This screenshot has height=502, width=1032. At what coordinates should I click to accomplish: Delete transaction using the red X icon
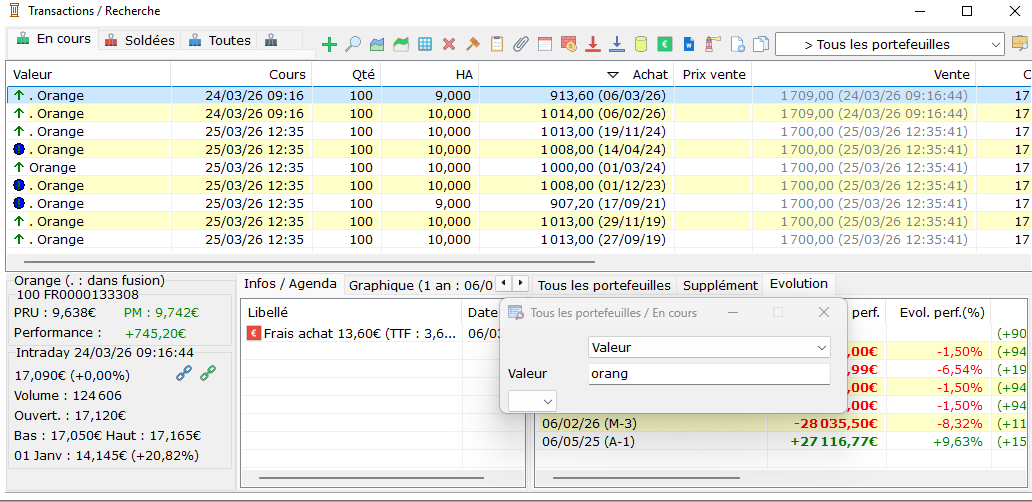click(x=449, y=45)
